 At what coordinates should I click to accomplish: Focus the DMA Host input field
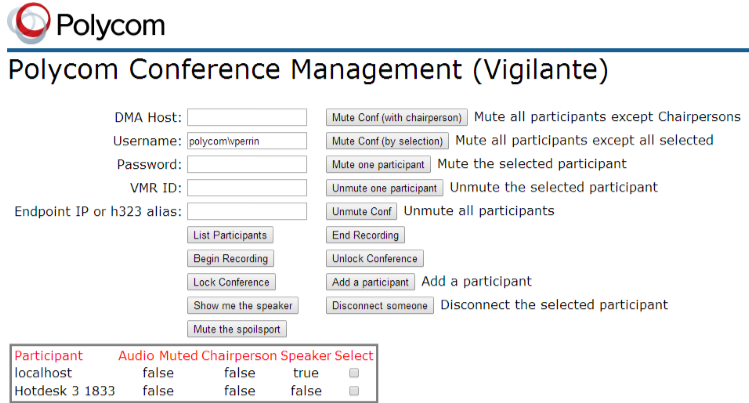point(247,117)
